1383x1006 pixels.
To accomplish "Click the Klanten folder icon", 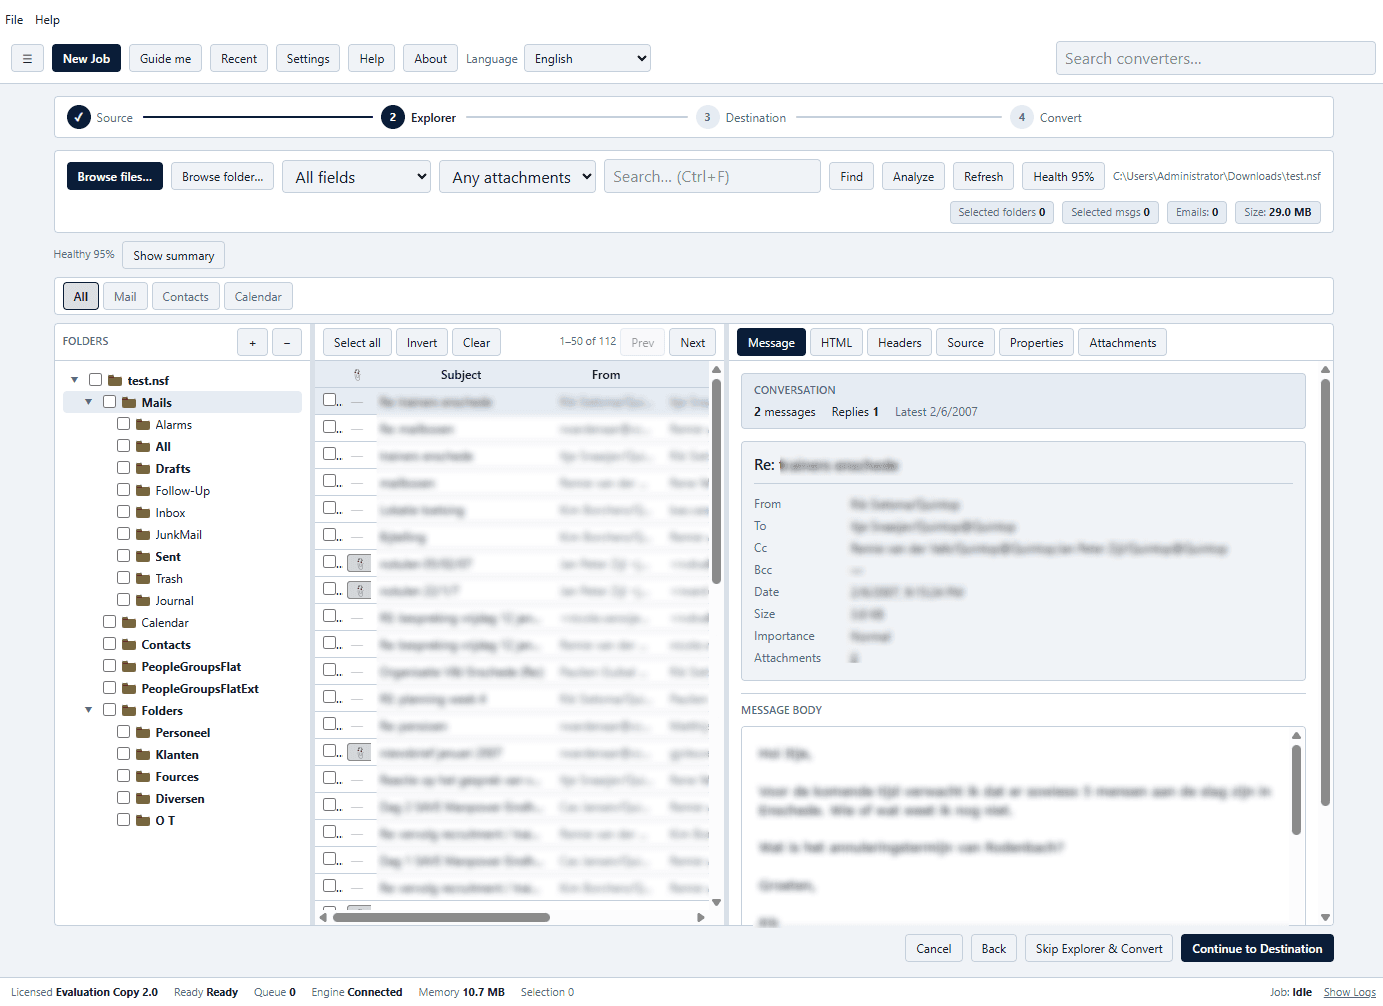I will tap(143, 755).
